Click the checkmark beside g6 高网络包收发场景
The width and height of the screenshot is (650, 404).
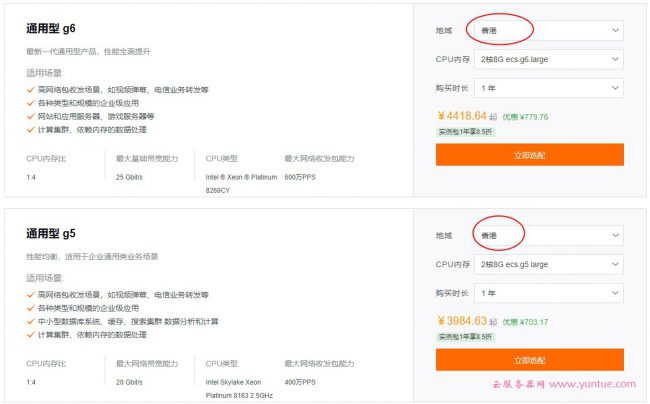coord(31,90)
